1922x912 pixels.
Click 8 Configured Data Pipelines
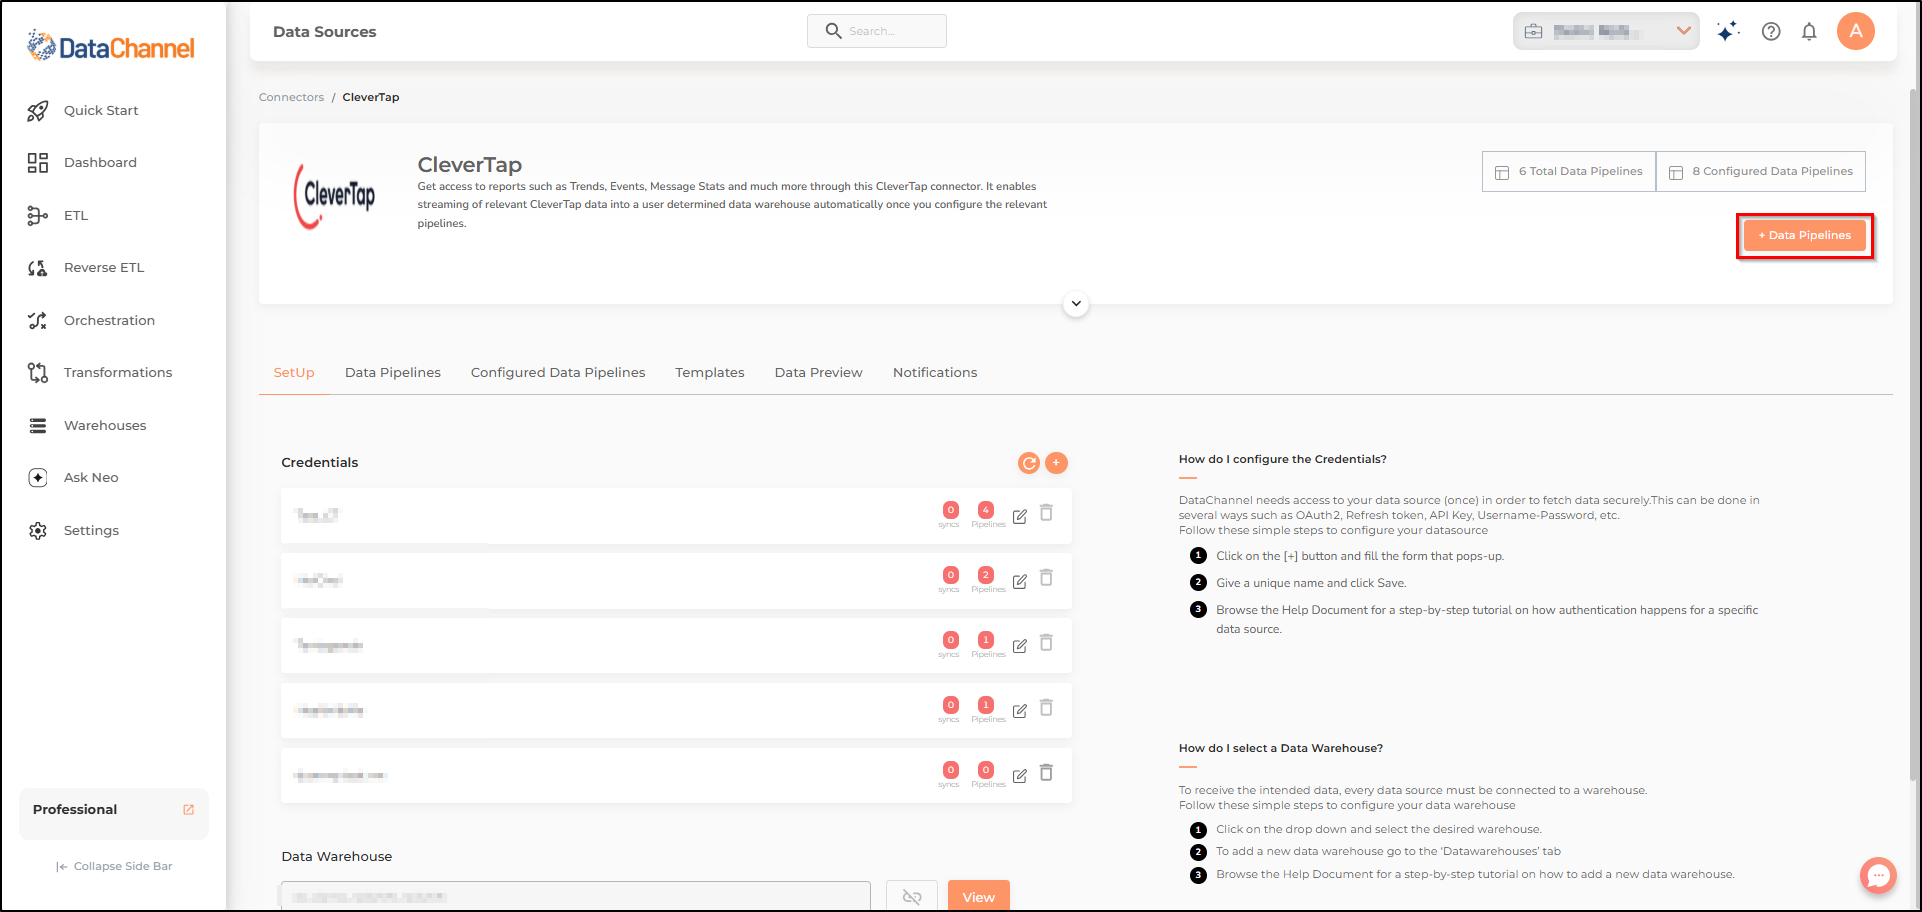[x=1761, y=172]
